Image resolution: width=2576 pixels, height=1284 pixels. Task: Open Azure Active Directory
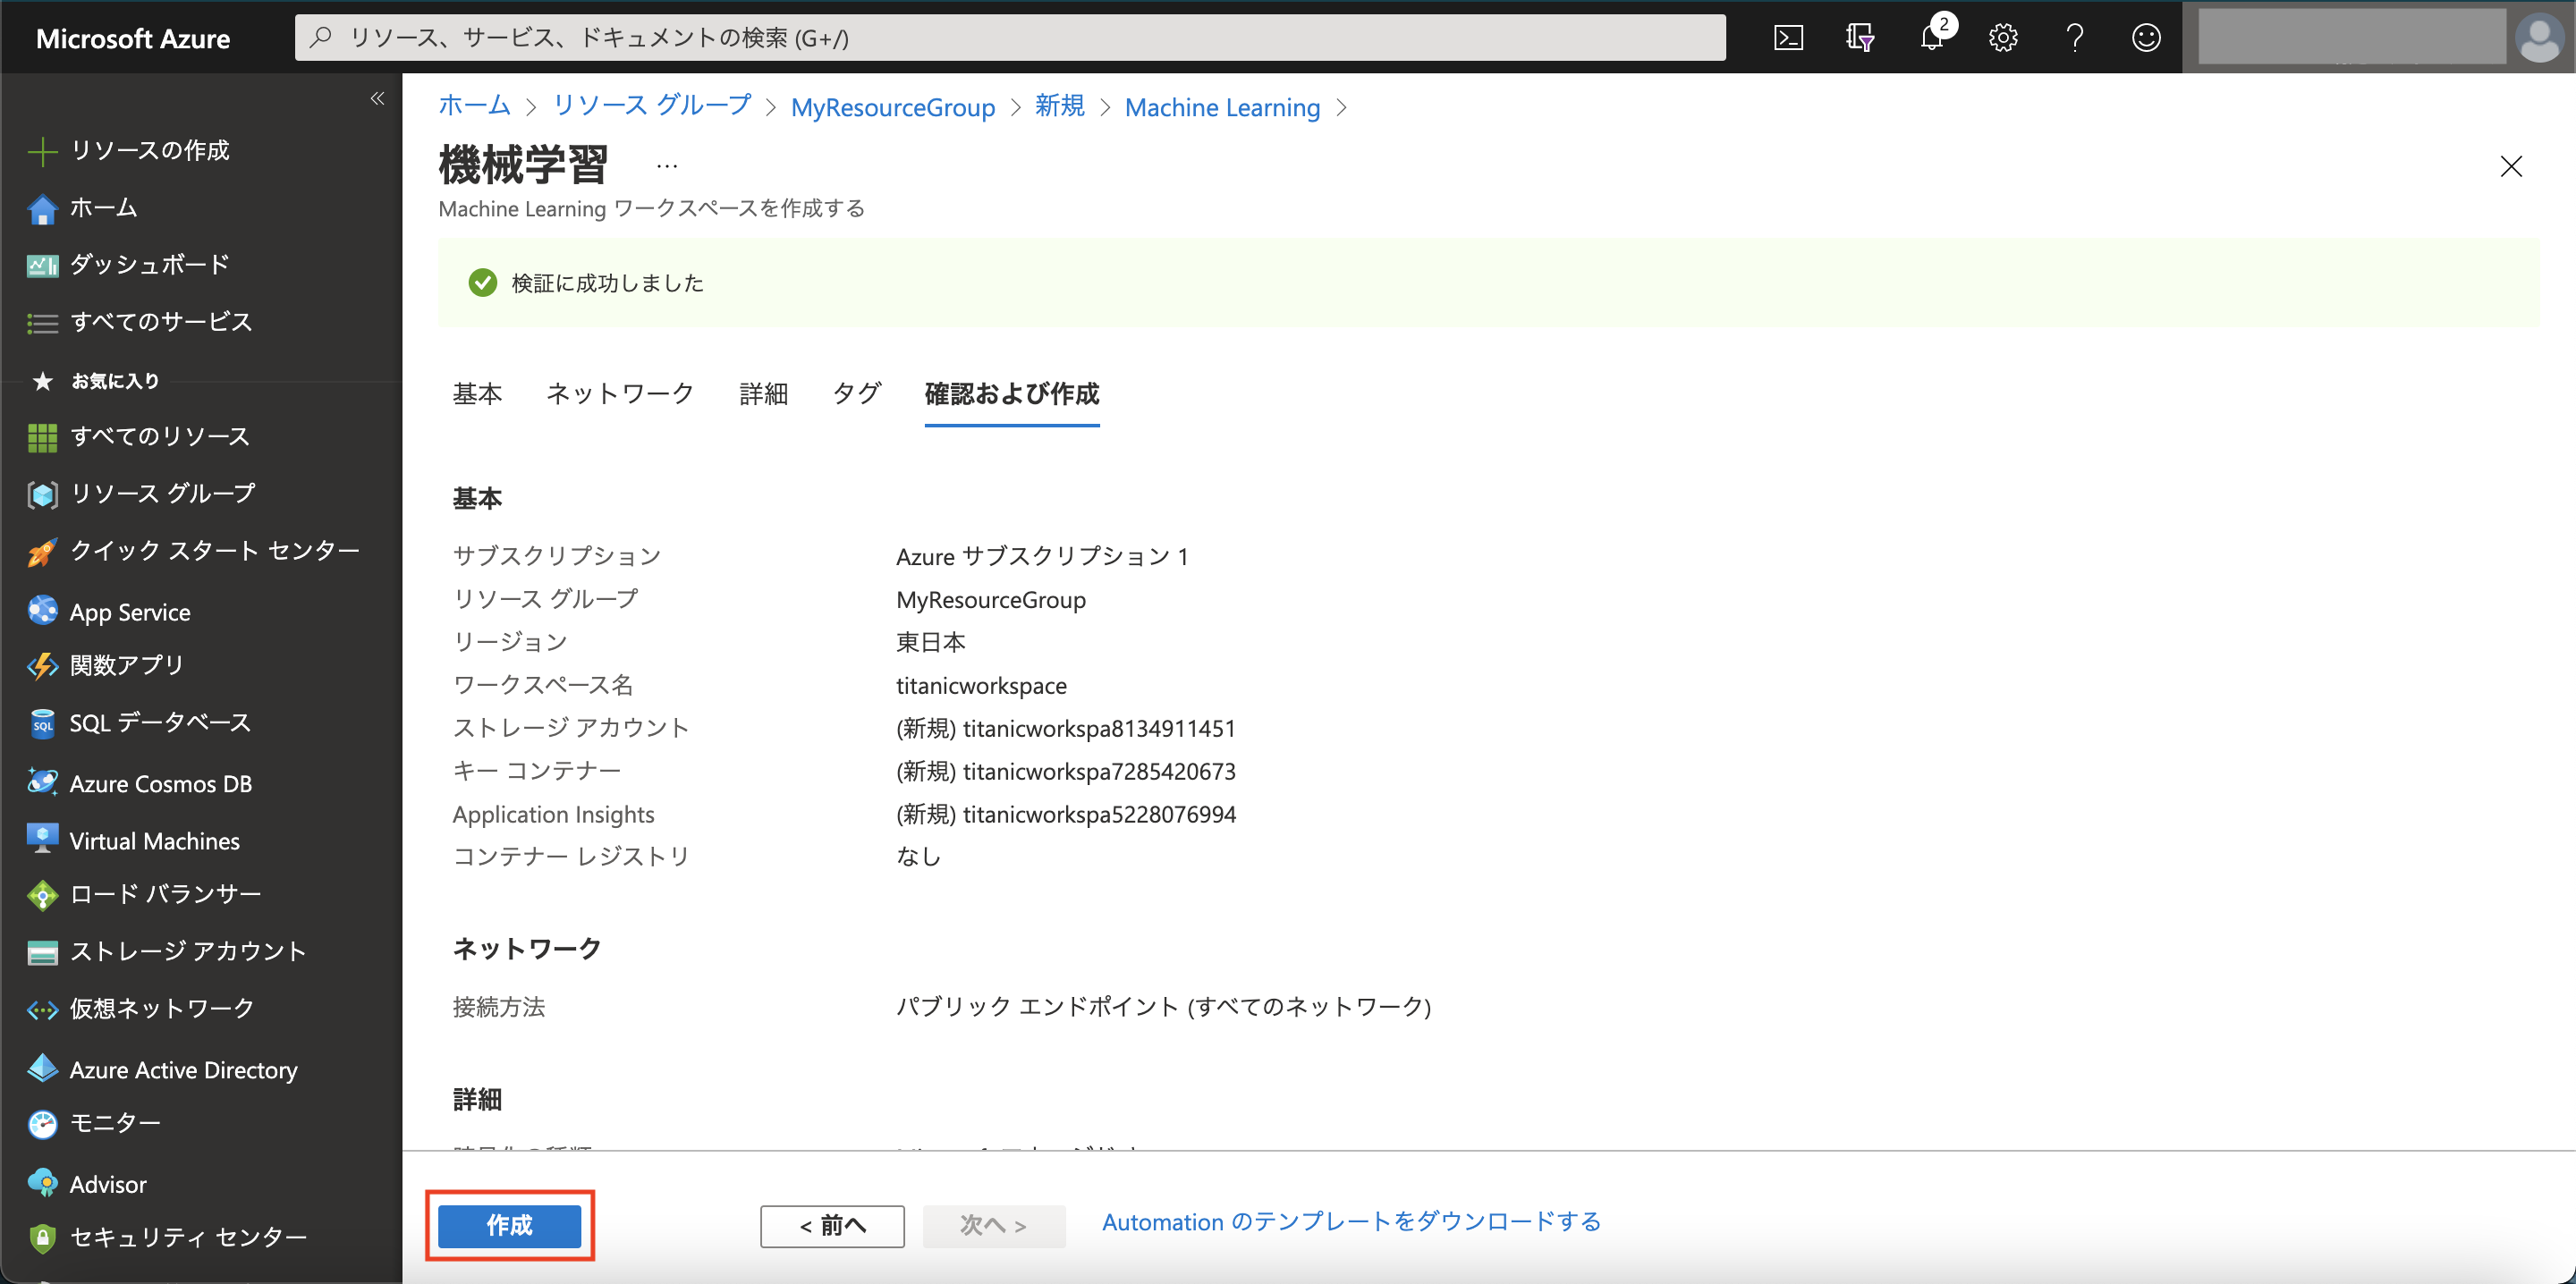point(183,1069)
